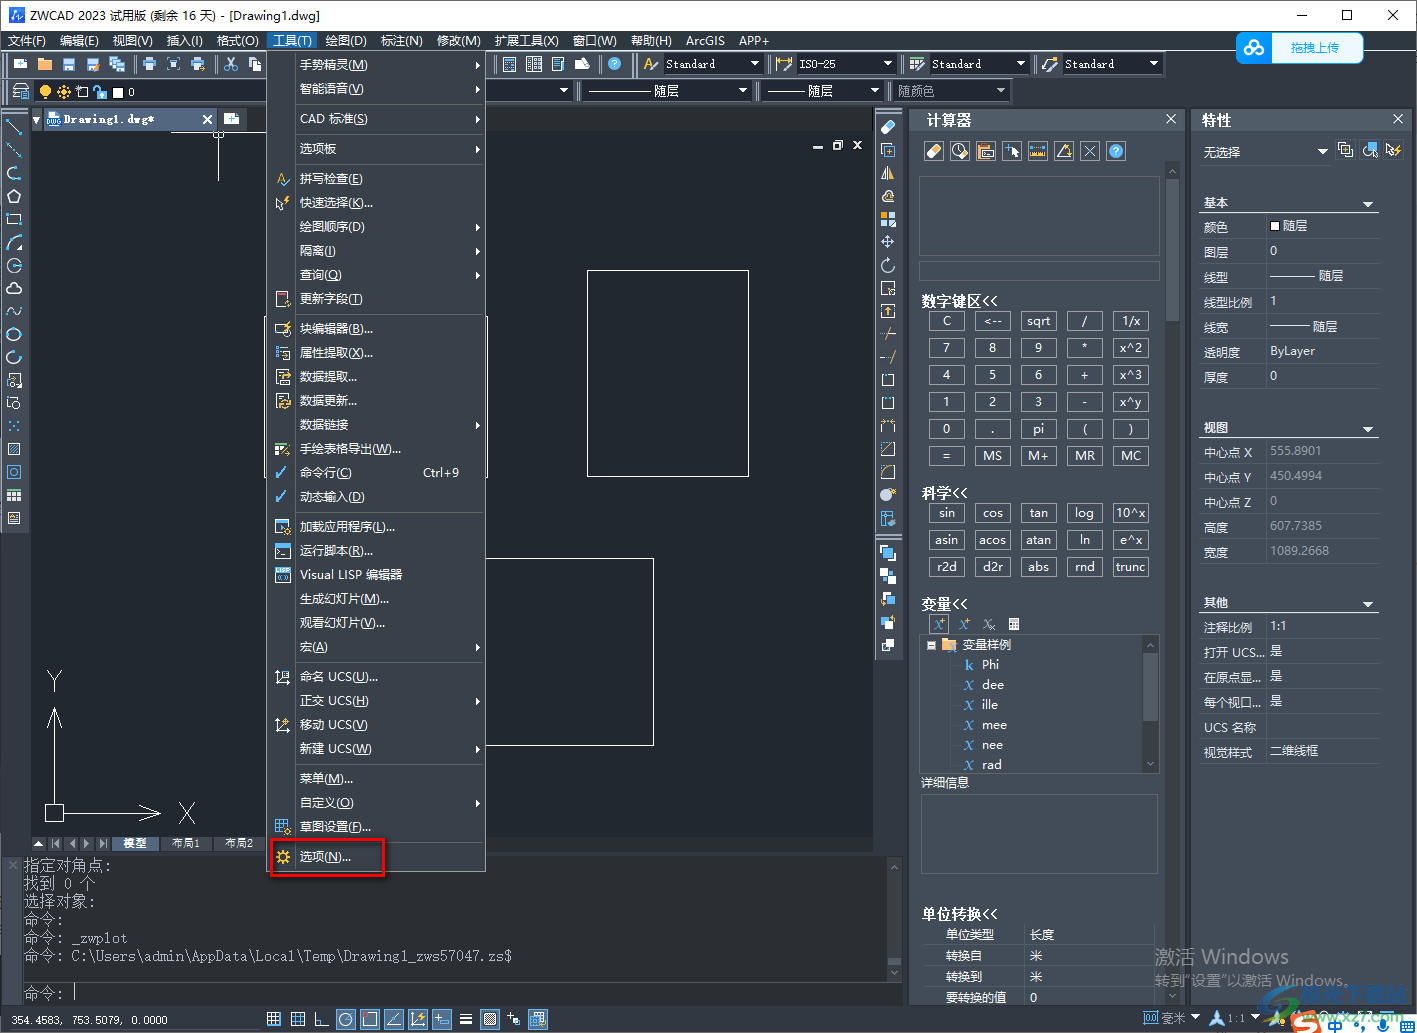Close the Calculator panel
The width and height of the screenshot is (1417, 1033).
click(1171, 119)
